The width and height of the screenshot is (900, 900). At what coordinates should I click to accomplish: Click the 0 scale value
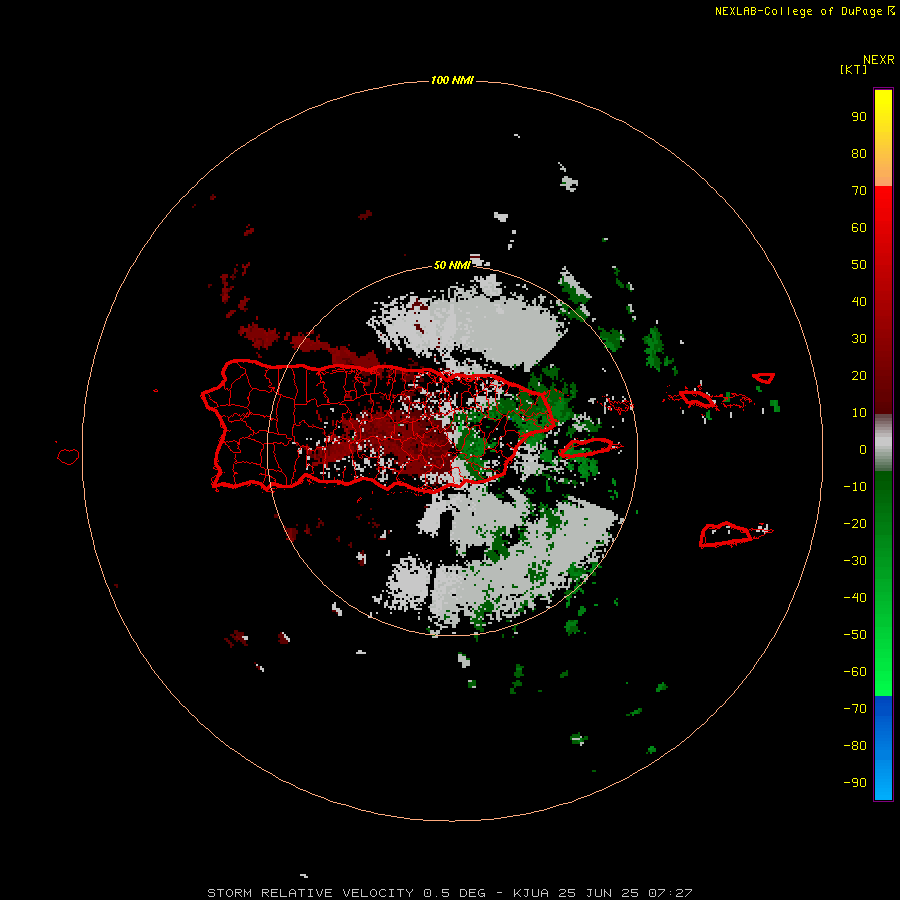click(863, 449)
